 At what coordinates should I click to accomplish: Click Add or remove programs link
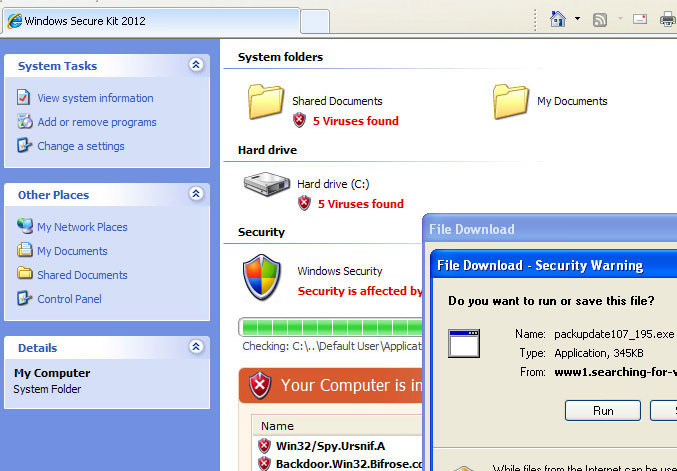coord(97,122)
